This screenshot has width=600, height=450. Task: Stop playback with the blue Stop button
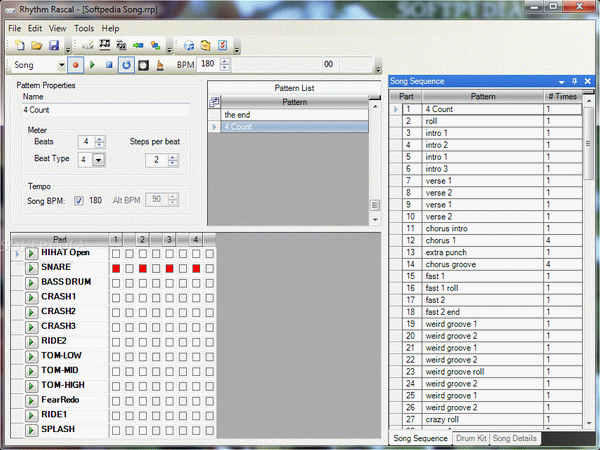click(109, 65)
